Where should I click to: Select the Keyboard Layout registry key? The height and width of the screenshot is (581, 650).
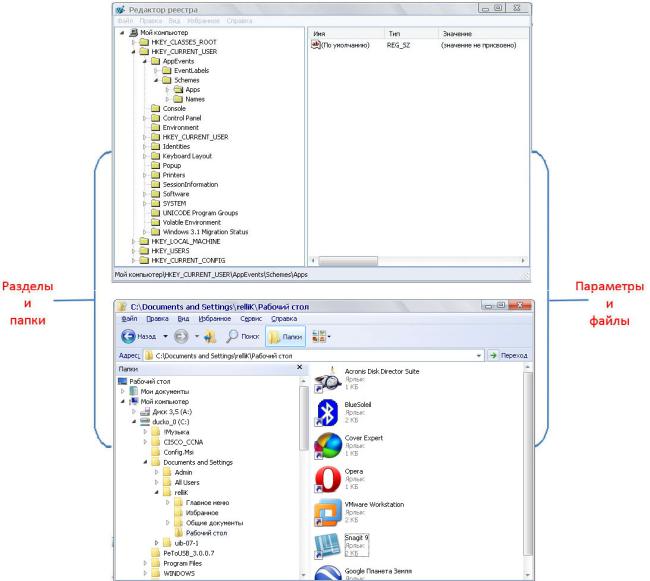tap(187, 156)
